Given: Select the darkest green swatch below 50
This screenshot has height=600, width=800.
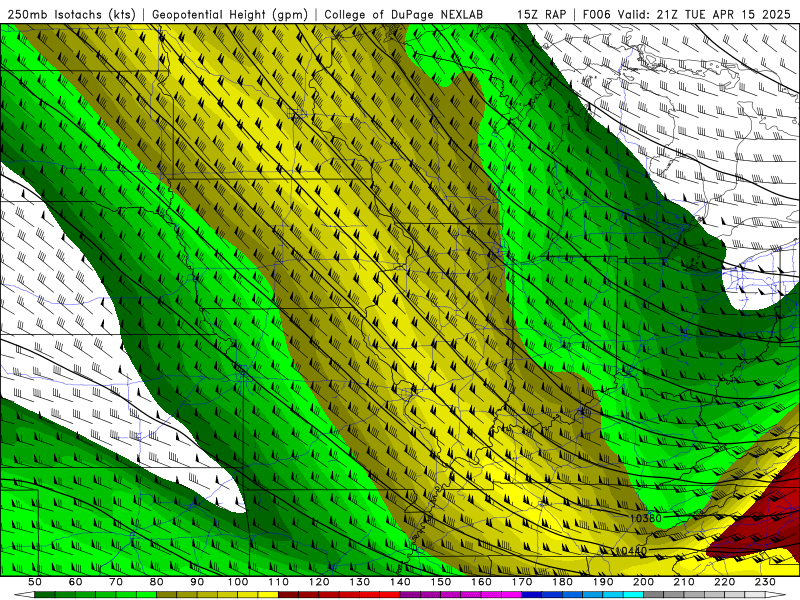Looking at the screenshot, I should [45, 595].
